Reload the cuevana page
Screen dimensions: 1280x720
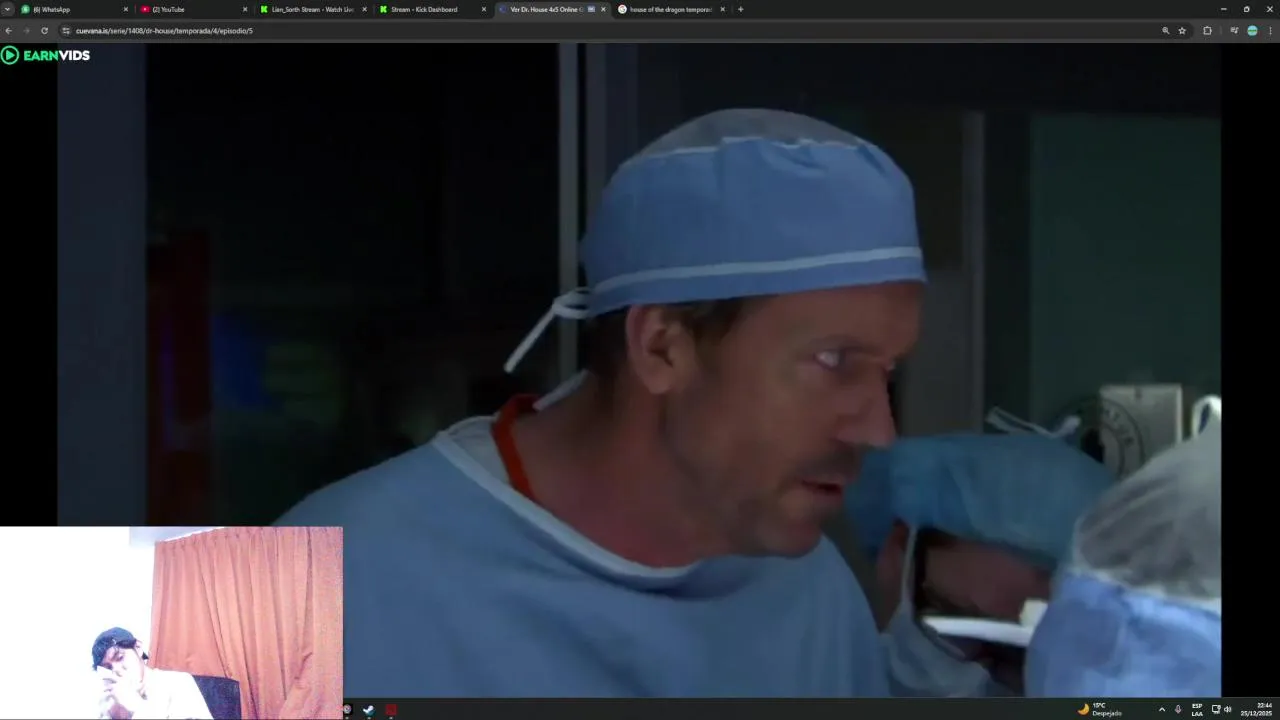click(44, 31)
